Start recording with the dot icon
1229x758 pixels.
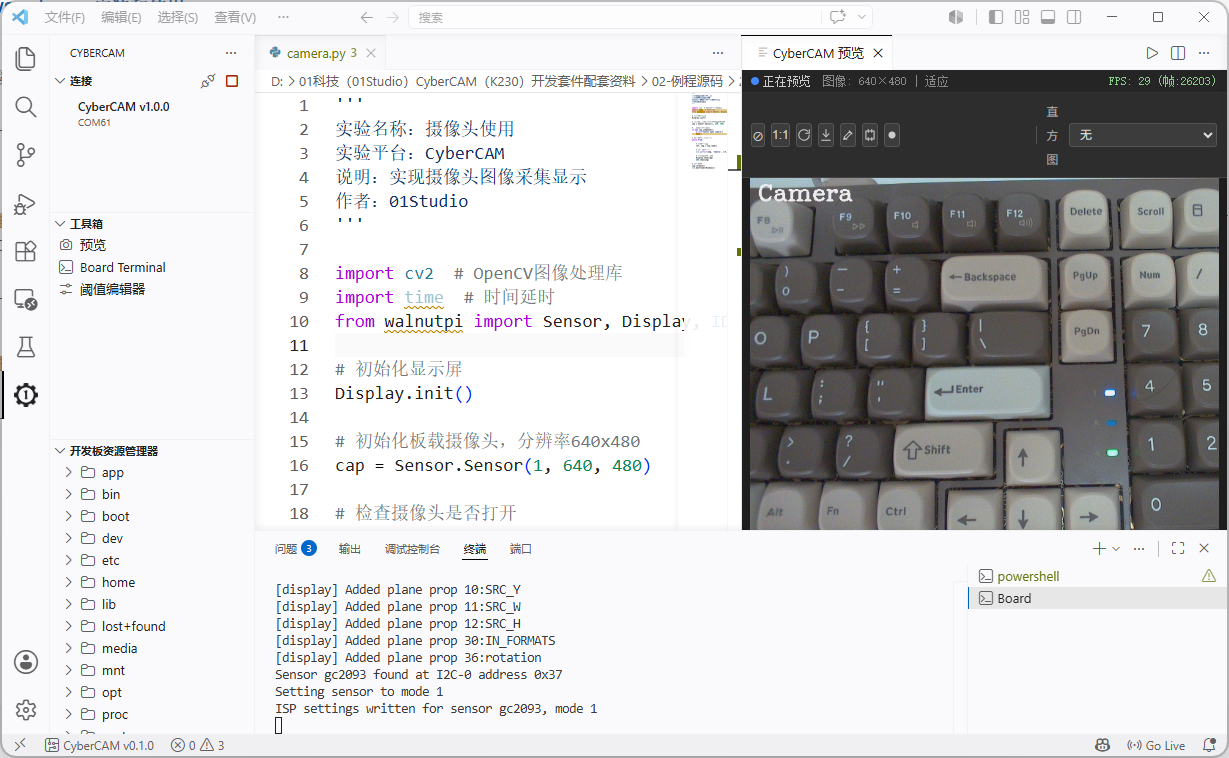click(892, 135)
